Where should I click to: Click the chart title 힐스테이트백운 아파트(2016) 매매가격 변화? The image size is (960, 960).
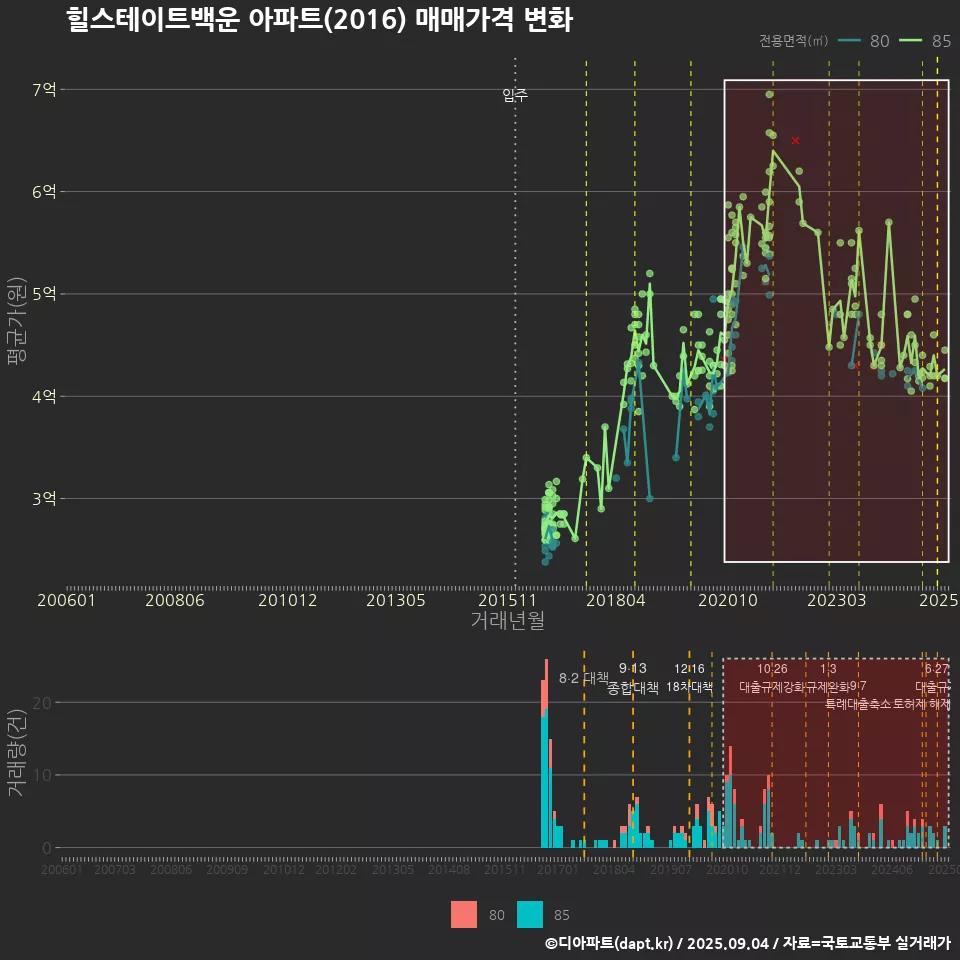[x=319, y=20]
